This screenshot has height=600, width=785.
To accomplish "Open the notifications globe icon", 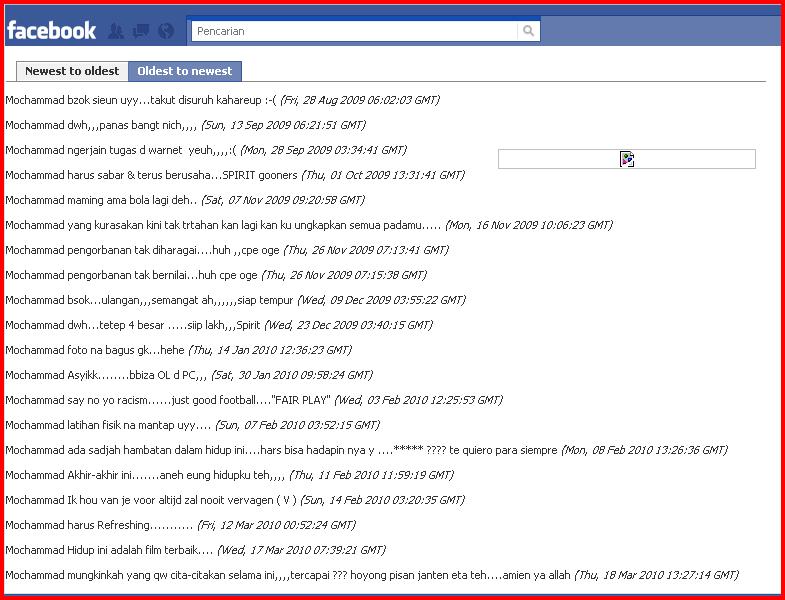I will [166, 31].
